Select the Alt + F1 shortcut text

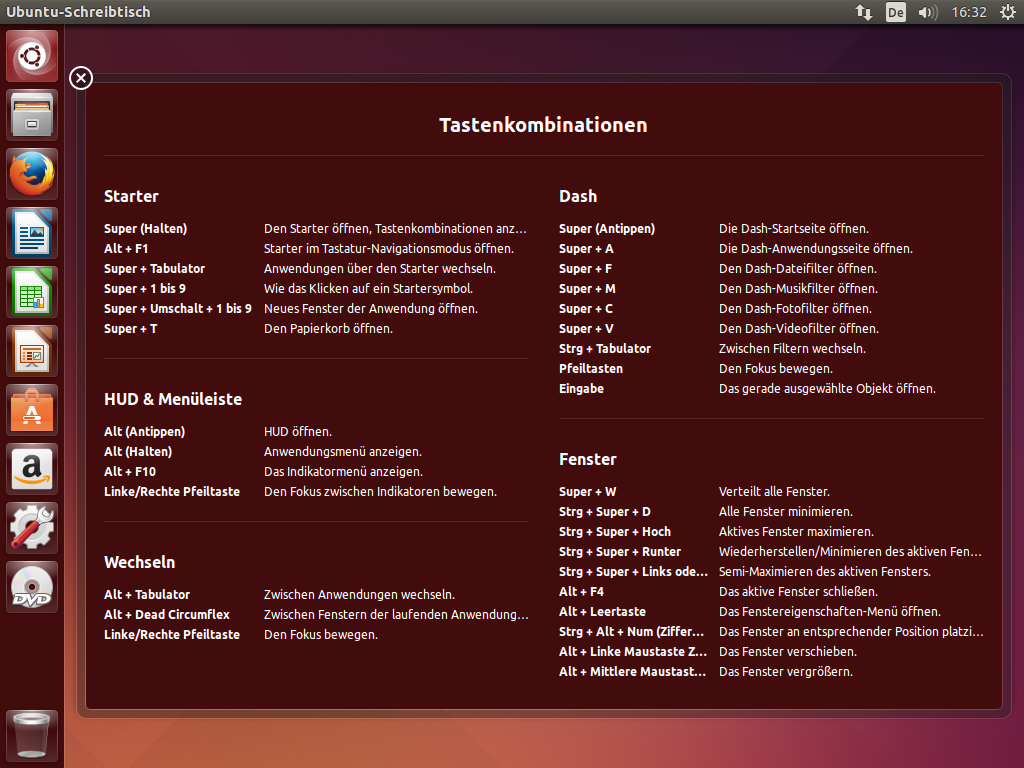click(x=126, y=249)
